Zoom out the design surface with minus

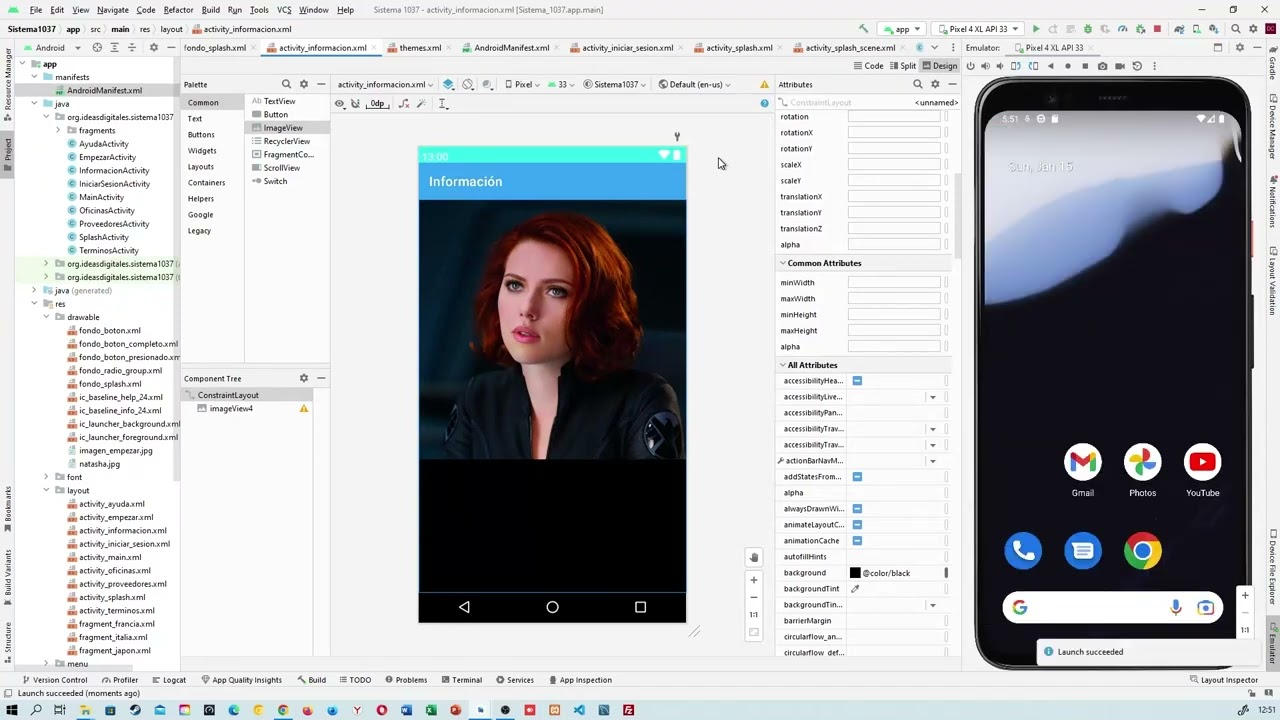pos(754,598)
